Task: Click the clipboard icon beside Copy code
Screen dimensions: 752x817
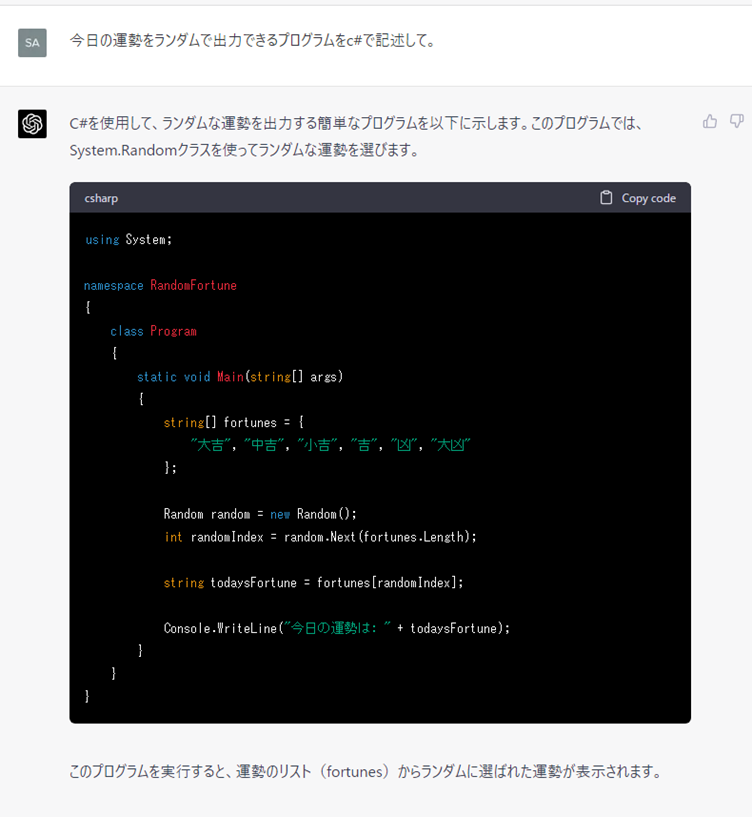Action: coord(606,197)
